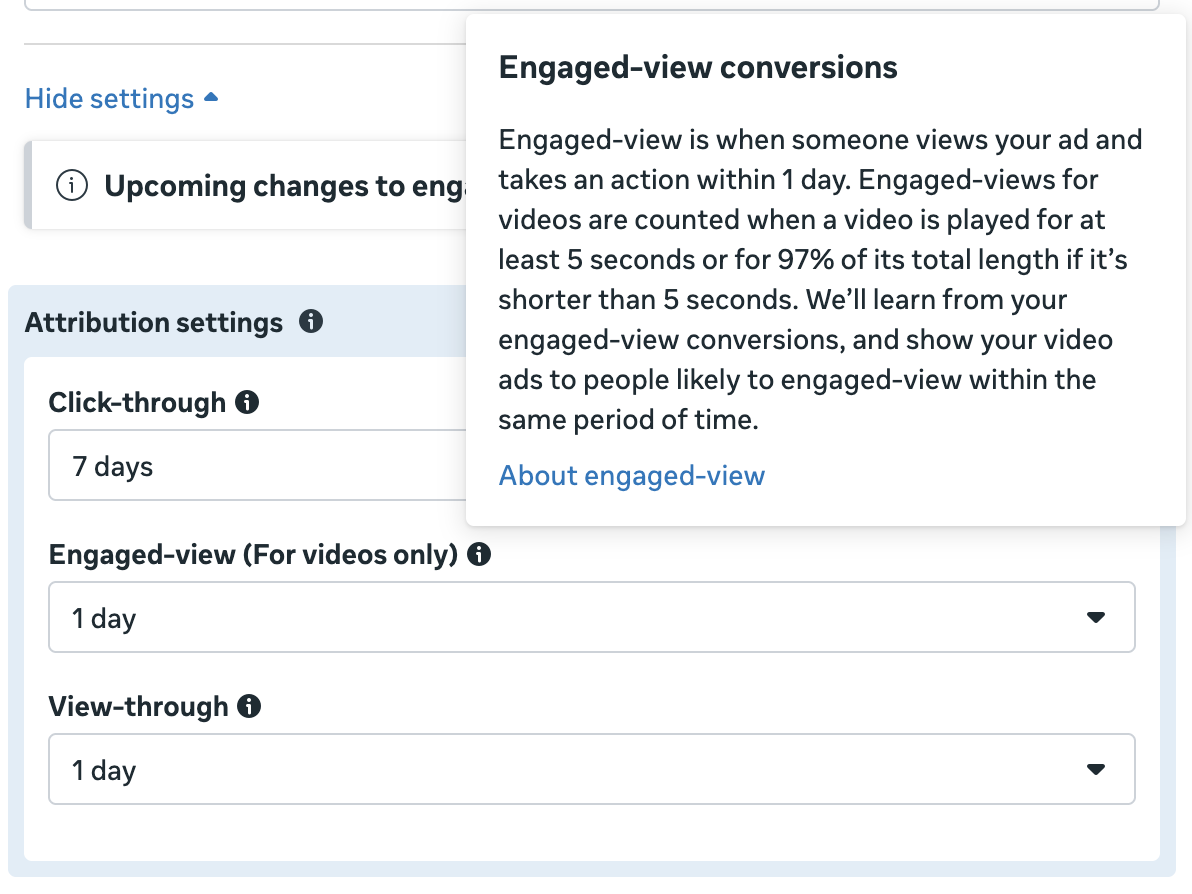Click the circled info icon in Upcoming changes banner
This screenshot has width=1192, height=894.
coord(72,186)
